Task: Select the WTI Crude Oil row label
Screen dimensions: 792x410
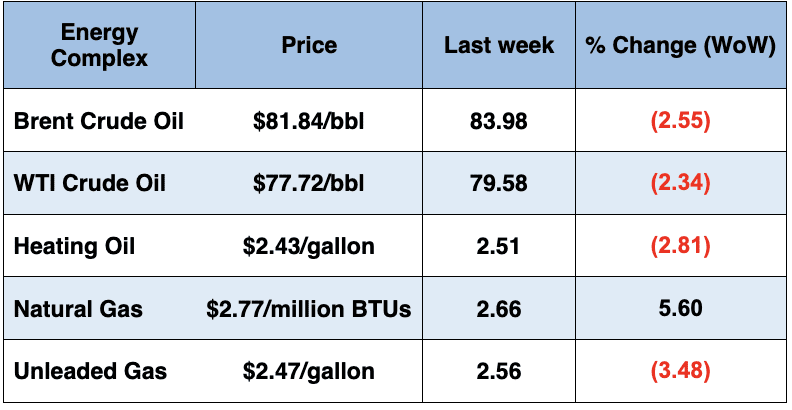Action: (x=90, y=184)
